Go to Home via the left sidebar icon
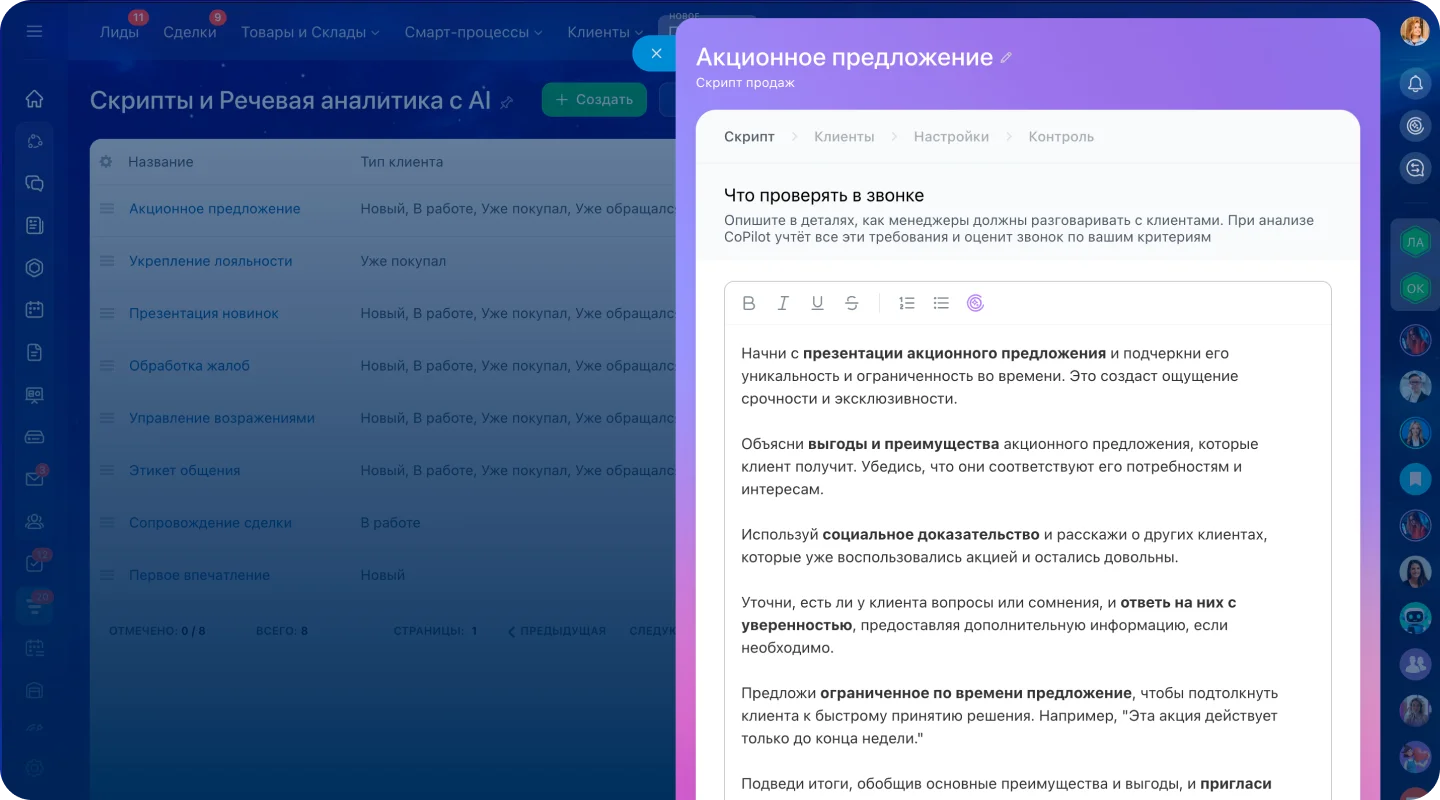 point(33,99)
